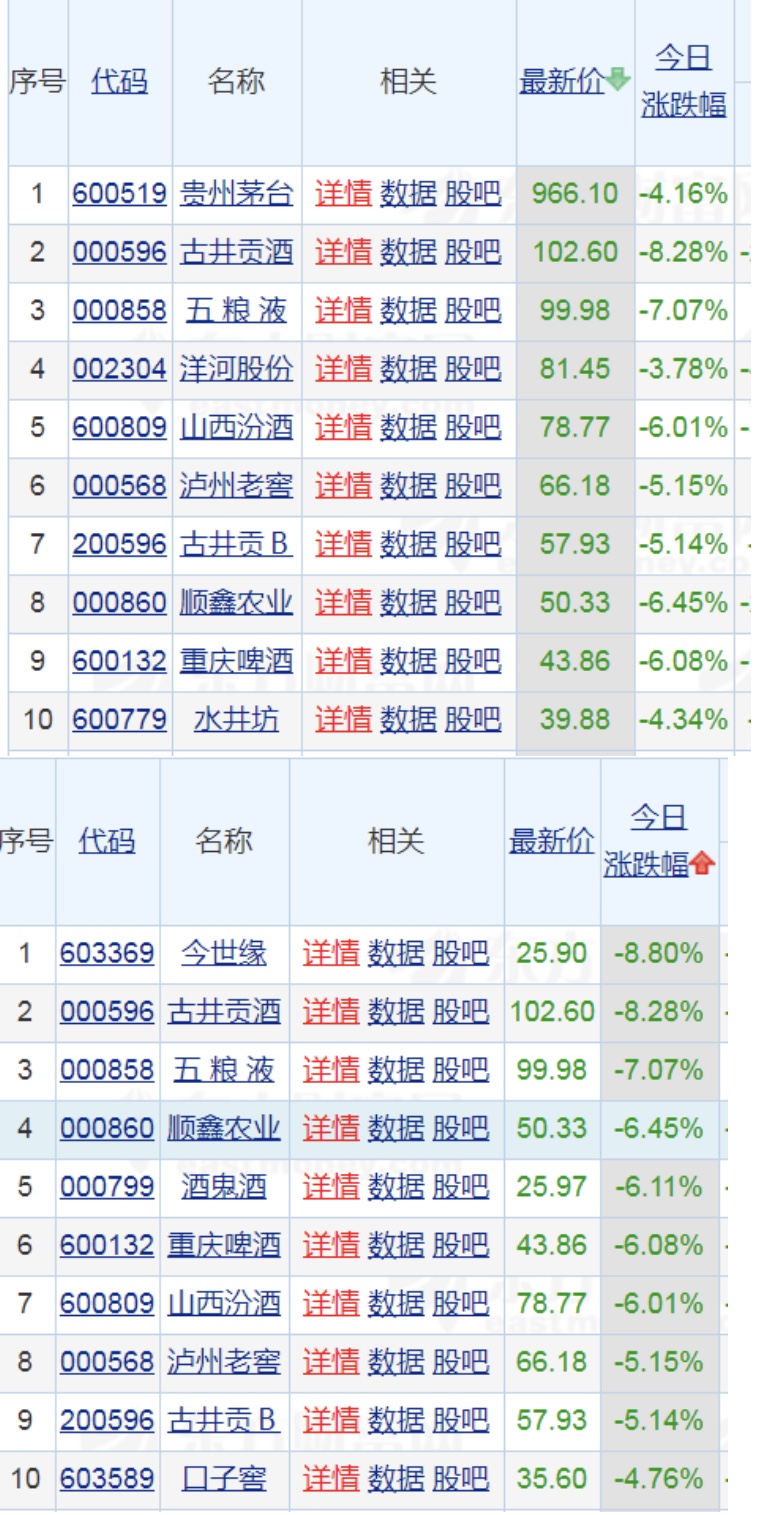
Task: Sort by 代码 in the table listing 今世缘 first
Action: [x=107, y=841]
